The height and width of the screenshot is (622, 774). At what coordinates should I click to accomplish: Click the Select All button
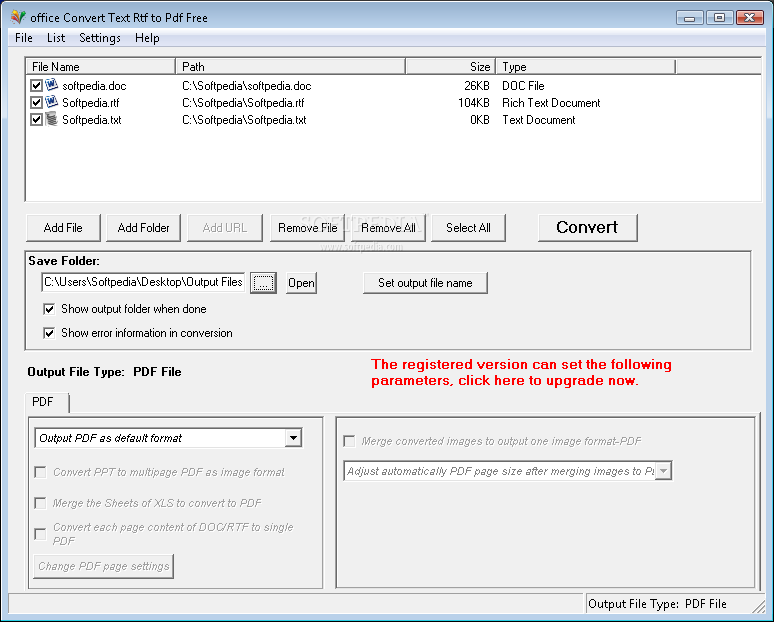pyautogui.click(x=468, y=228)
